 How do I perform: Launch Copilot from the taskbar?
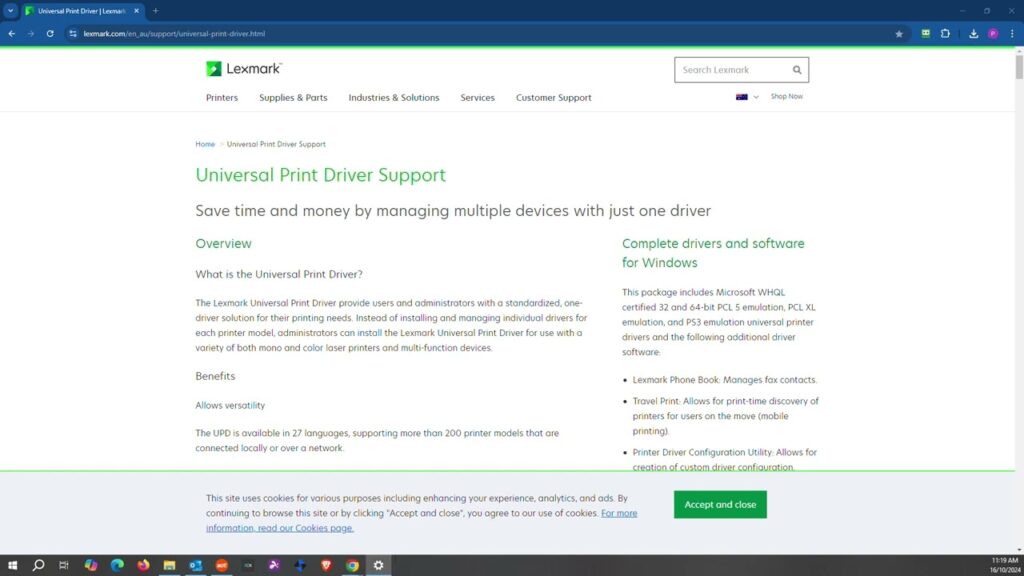[x=91, y=565]
